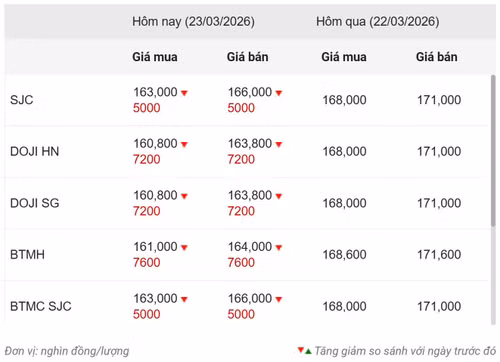Click the red-green triangle legend icon
500x362 pixels.
(x=304, y=351)
